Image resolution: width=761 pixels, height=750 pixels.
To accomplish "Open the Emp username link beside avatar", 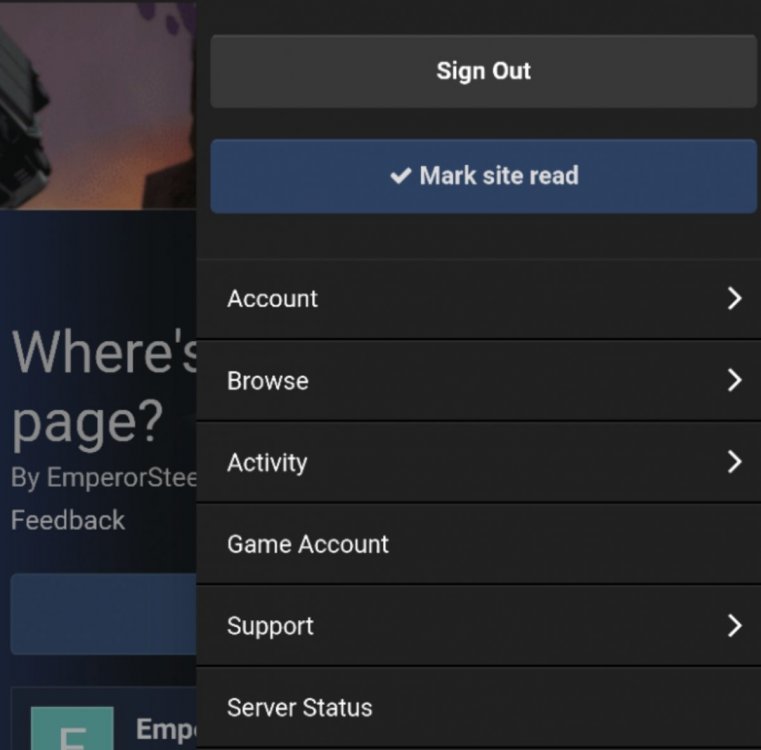I will (166, 730).
